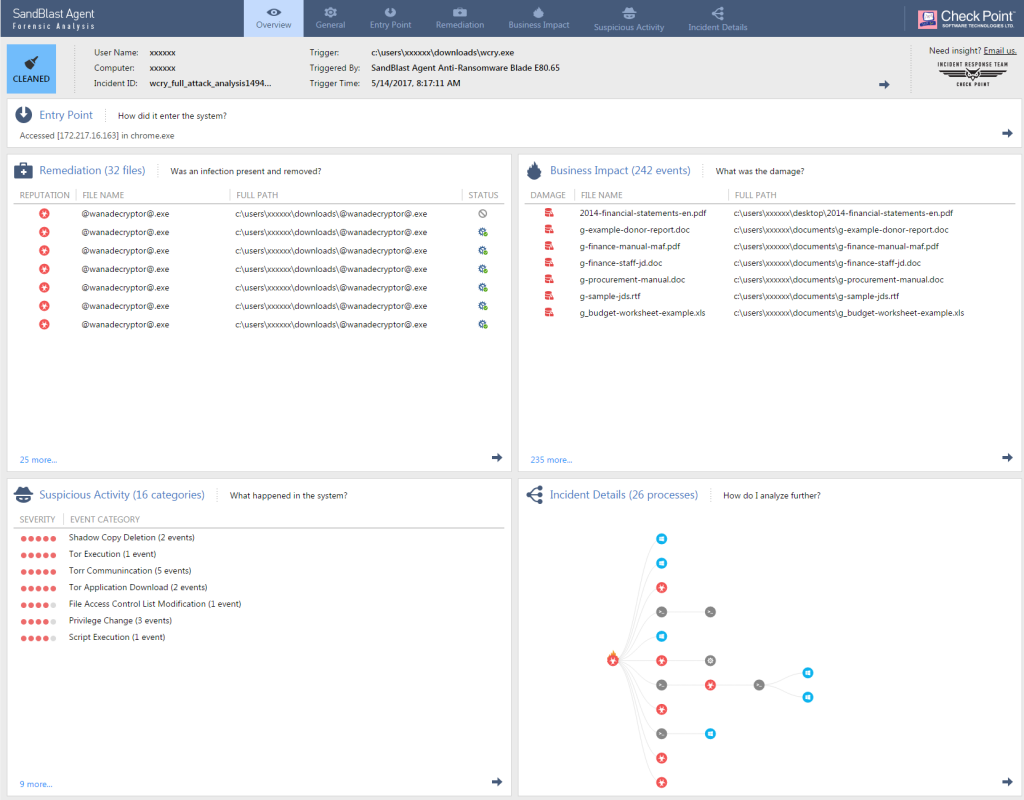Viewport: 1024px width, 800px height.
Task: Open the "Entry Point" heading link
Action: click(x=66, y=115)
